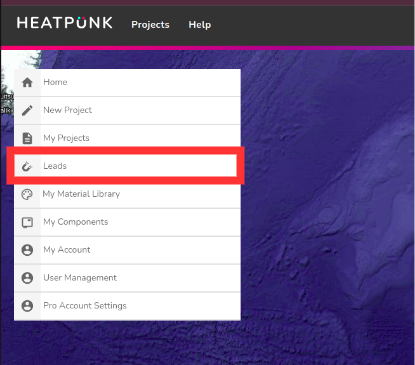Open the Leads menu entry
The height and width of the screenshot is (365, 415).
click(x=126, y=166)
